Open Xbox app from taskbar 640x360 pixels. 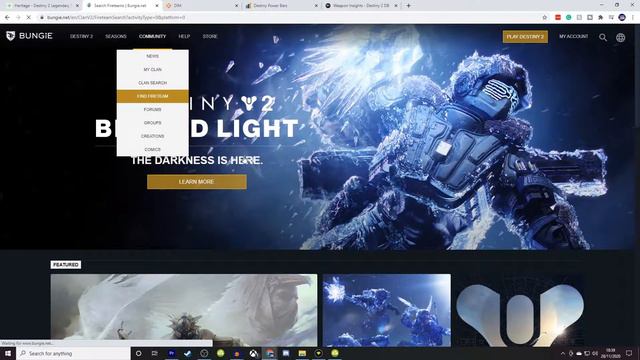[x=253, y=353]
